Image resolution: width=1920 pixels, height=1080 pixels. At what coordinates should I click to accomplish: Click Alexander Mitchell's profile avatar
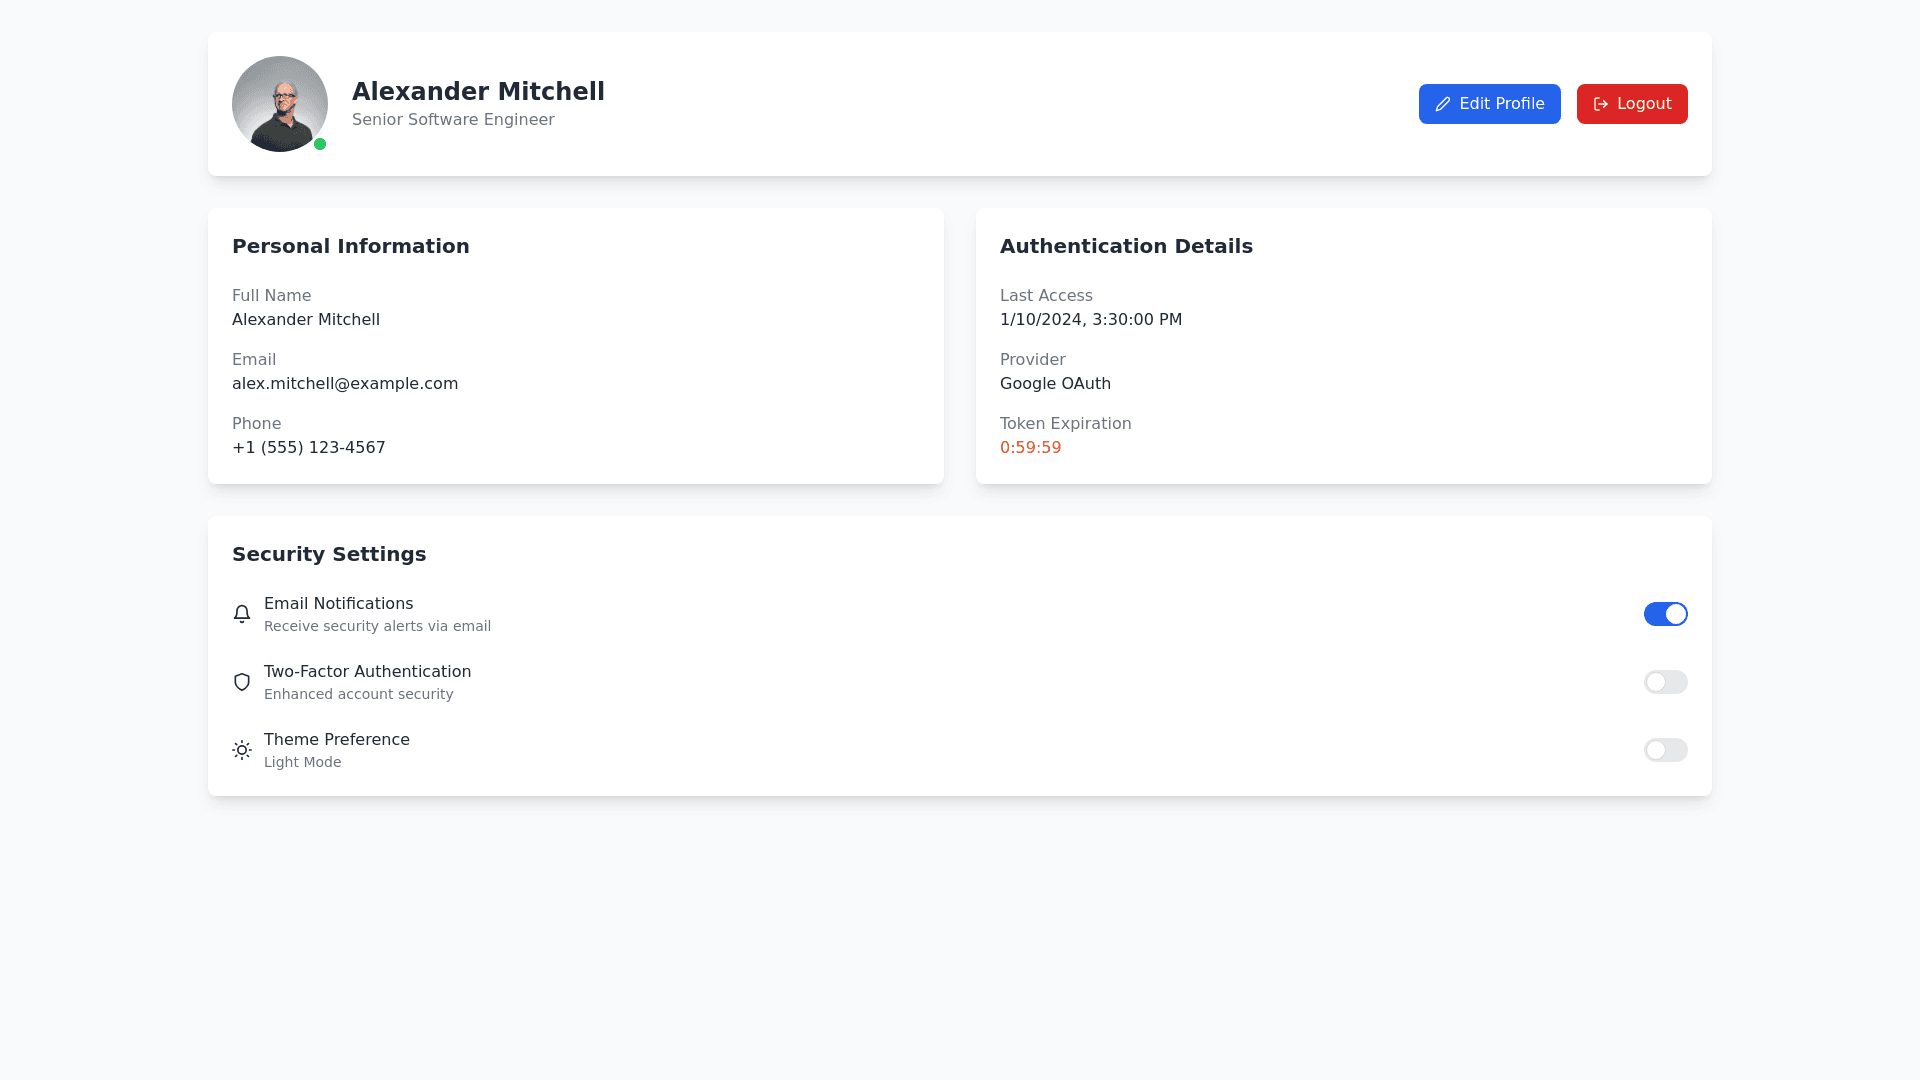(x=280, y=104)
